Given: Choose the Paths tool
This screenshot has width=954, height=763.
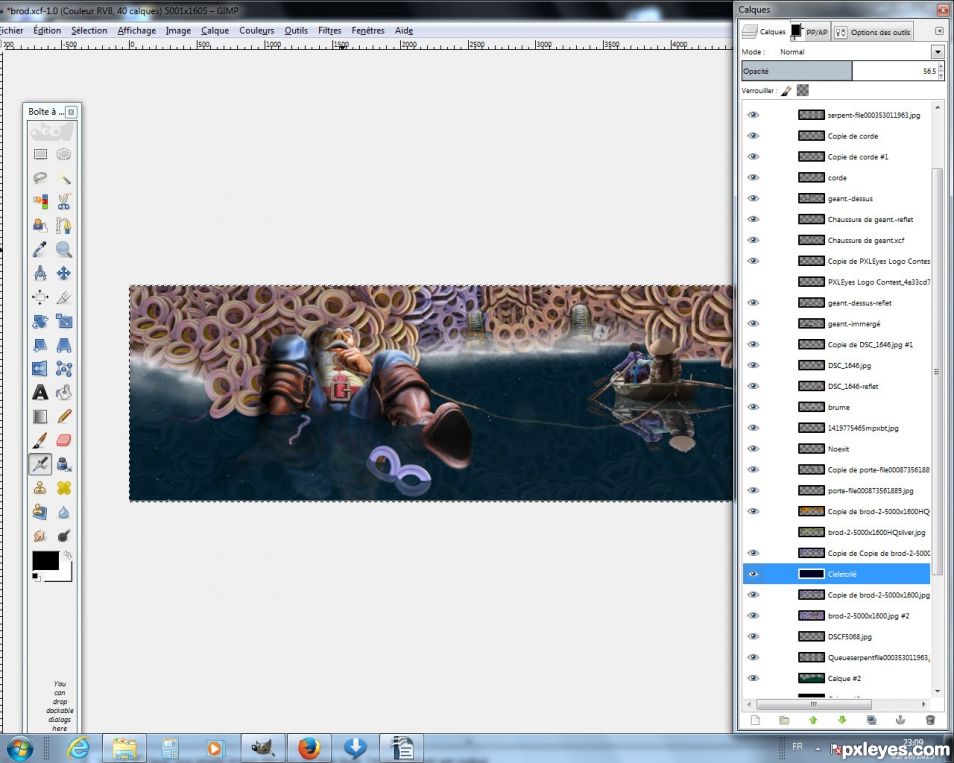Looking at the screenshot, I should coord(64,226).
